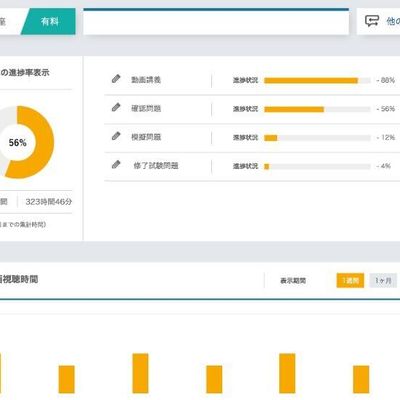Switch display period to 1週間
Viewport: 400px width, 400px height.
tap(350, 281)
